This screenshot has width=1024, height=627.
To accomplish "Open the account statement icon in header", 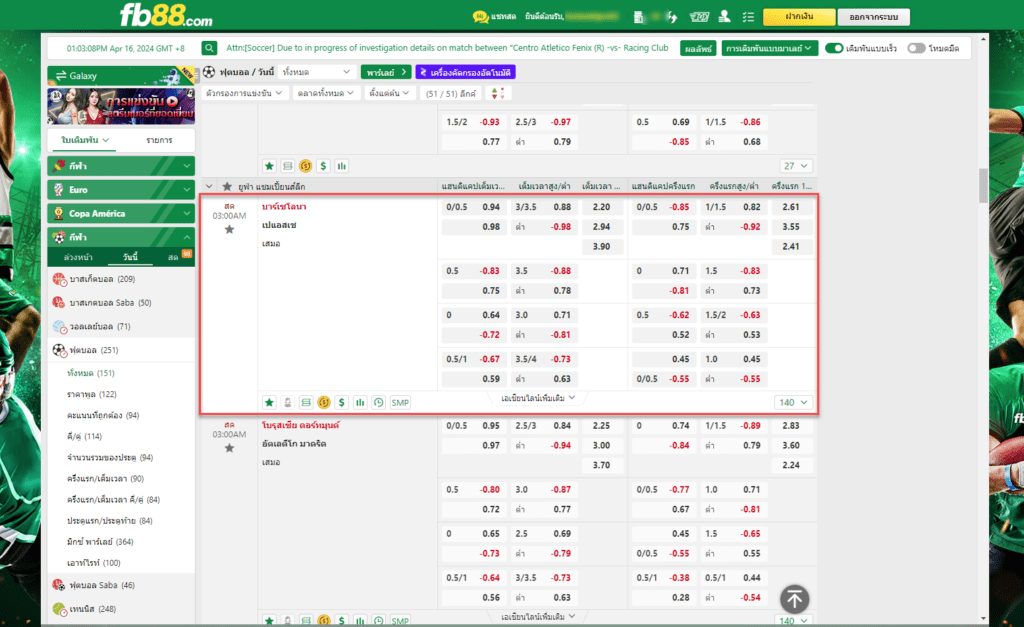I will click(x=639, y=17).
